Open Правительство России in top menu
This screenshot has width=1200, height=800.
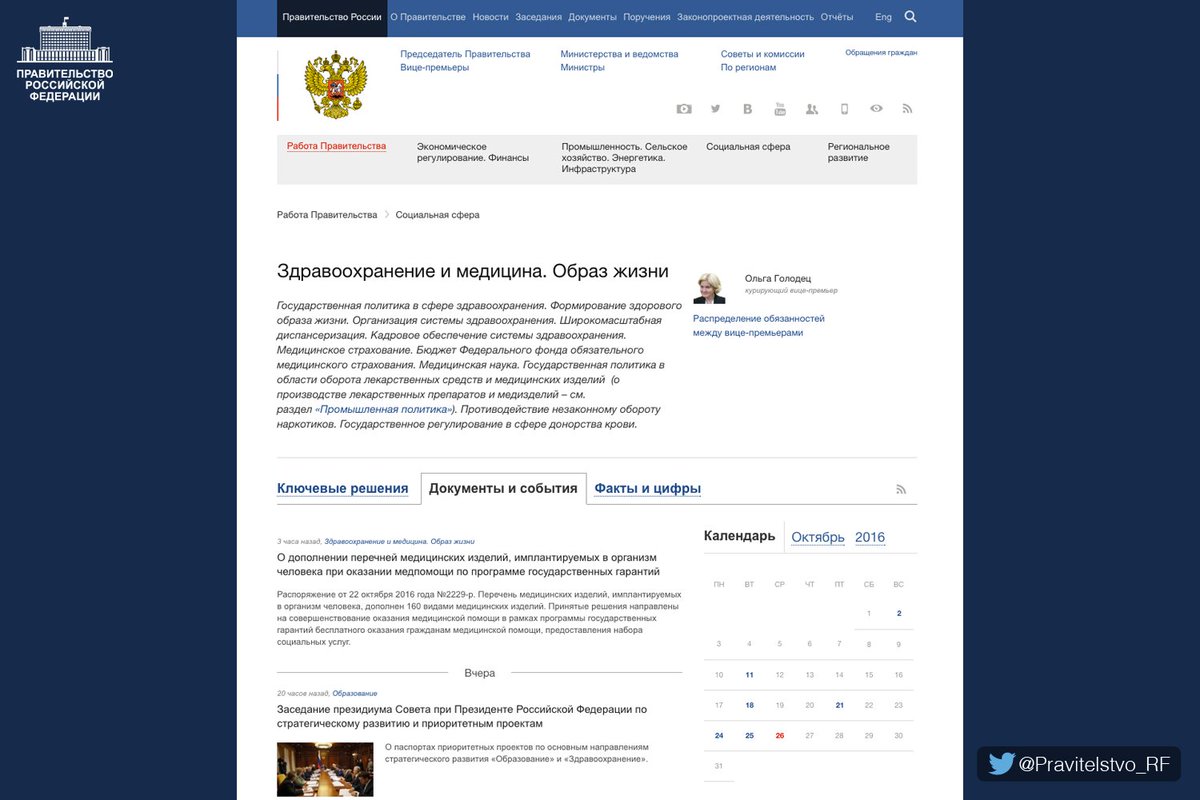332,17
